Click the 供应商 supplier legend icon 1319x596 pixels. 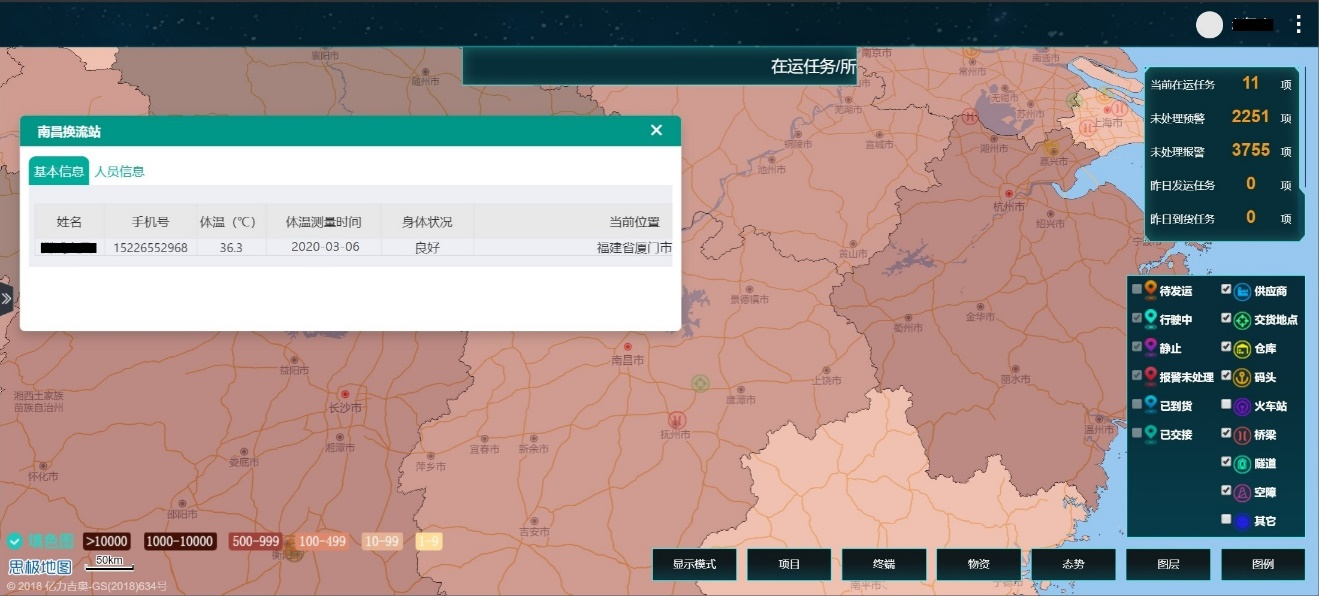point(1242,291)
